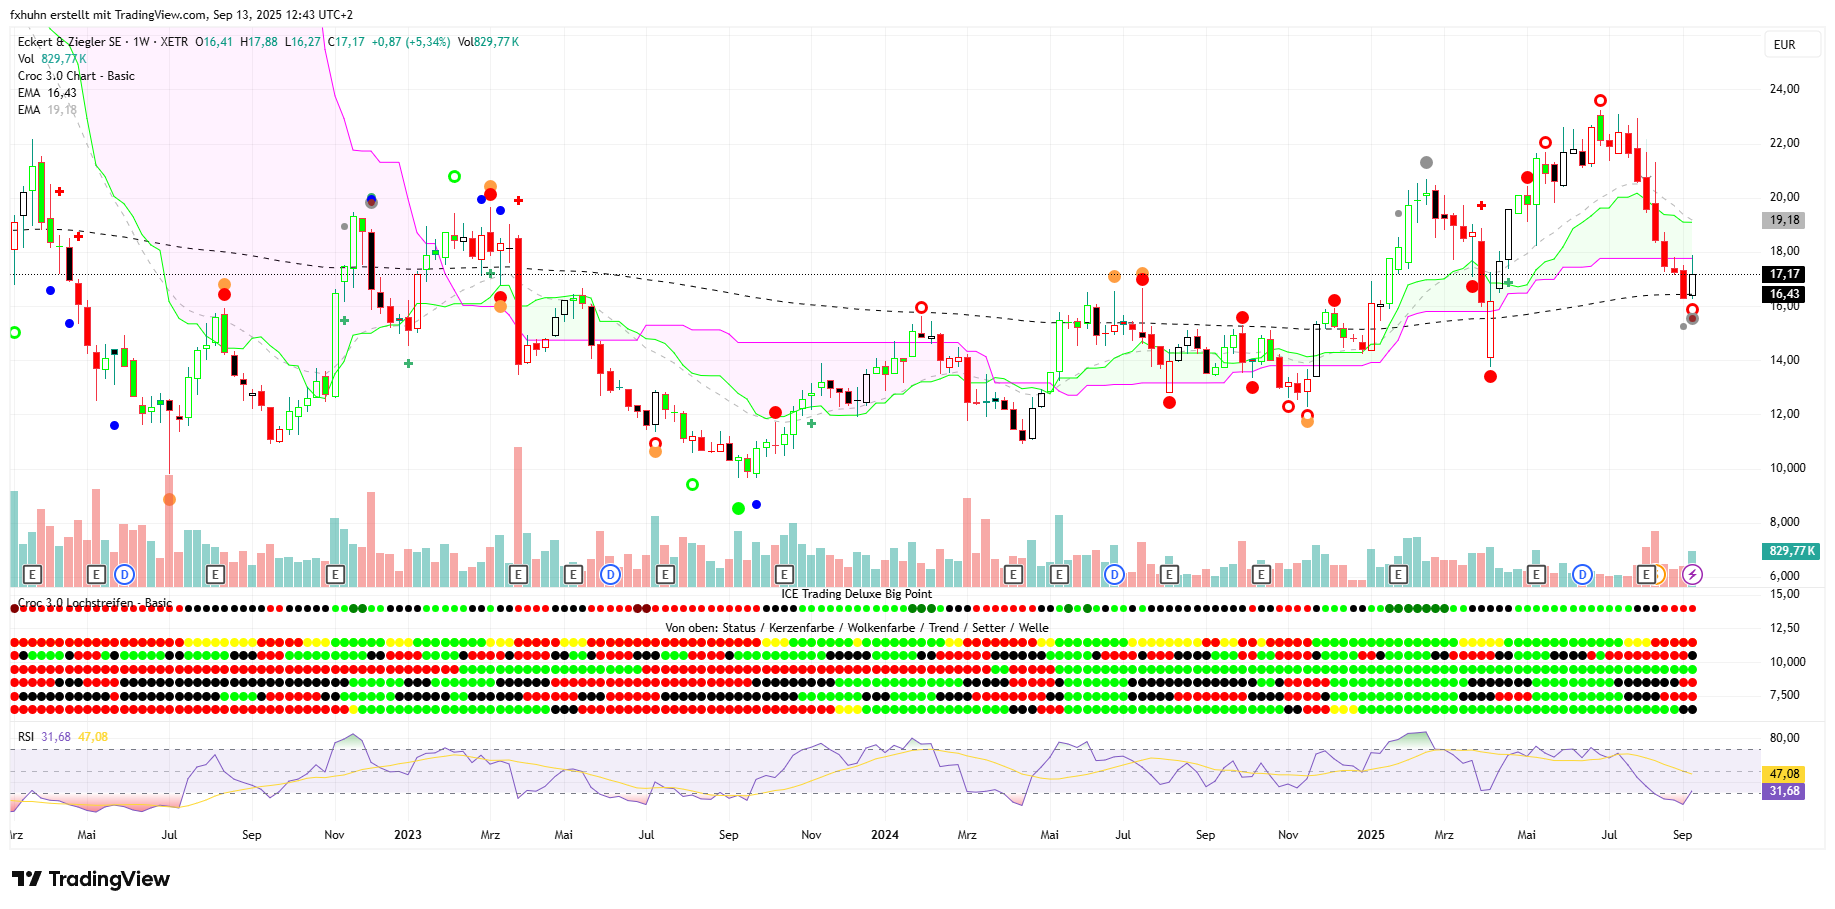The height and width of the screenshot is (909, 1835).
Task: Click the yellow RSI value label 47,08
Action: (x=1784, y=774)
